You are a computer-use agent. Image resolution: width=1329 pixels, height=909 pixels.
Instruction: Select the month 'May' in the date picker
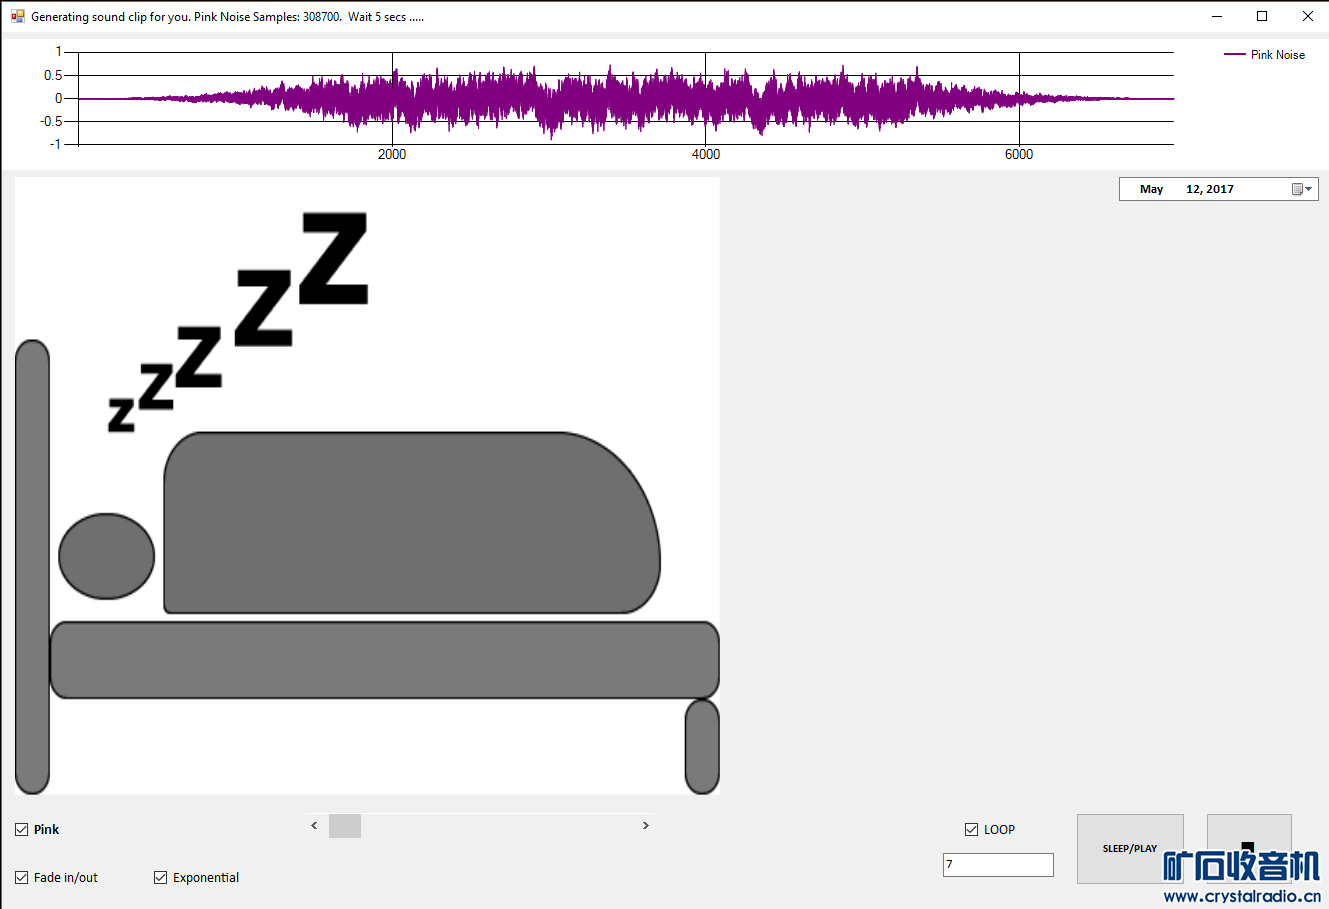(x=1152, y=189)
